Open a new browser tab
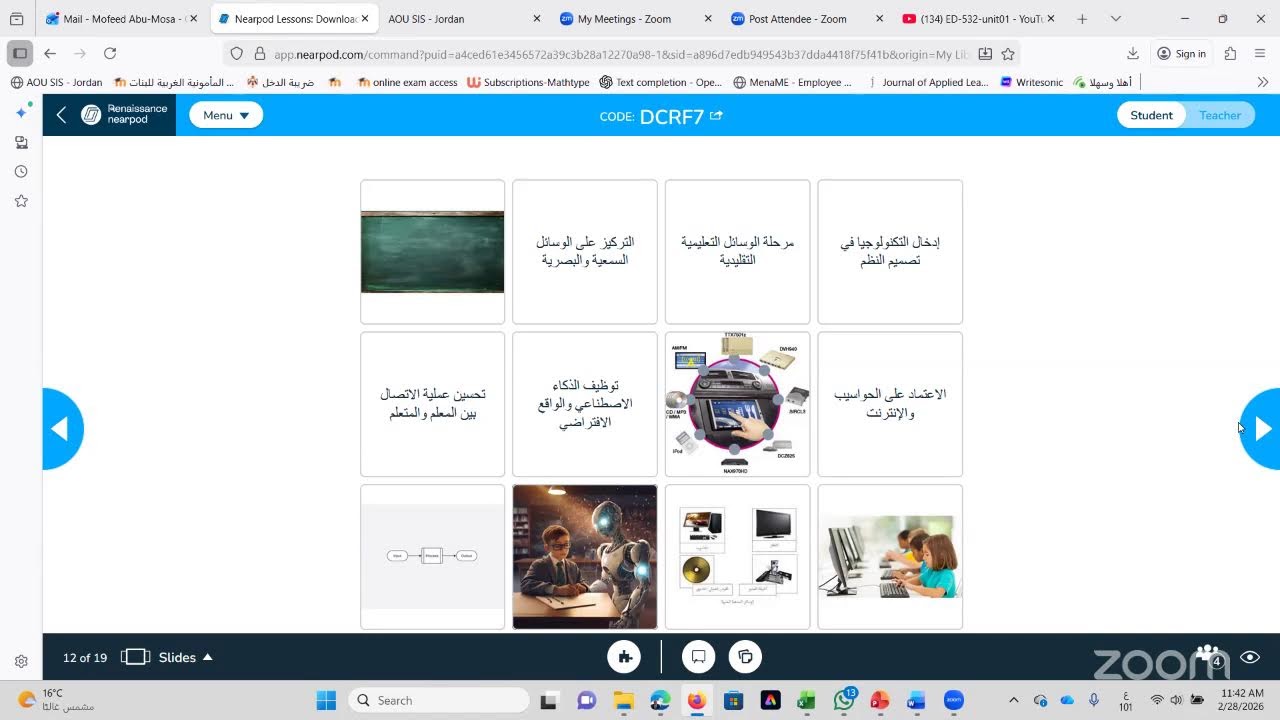 (x=1082, y=19)
